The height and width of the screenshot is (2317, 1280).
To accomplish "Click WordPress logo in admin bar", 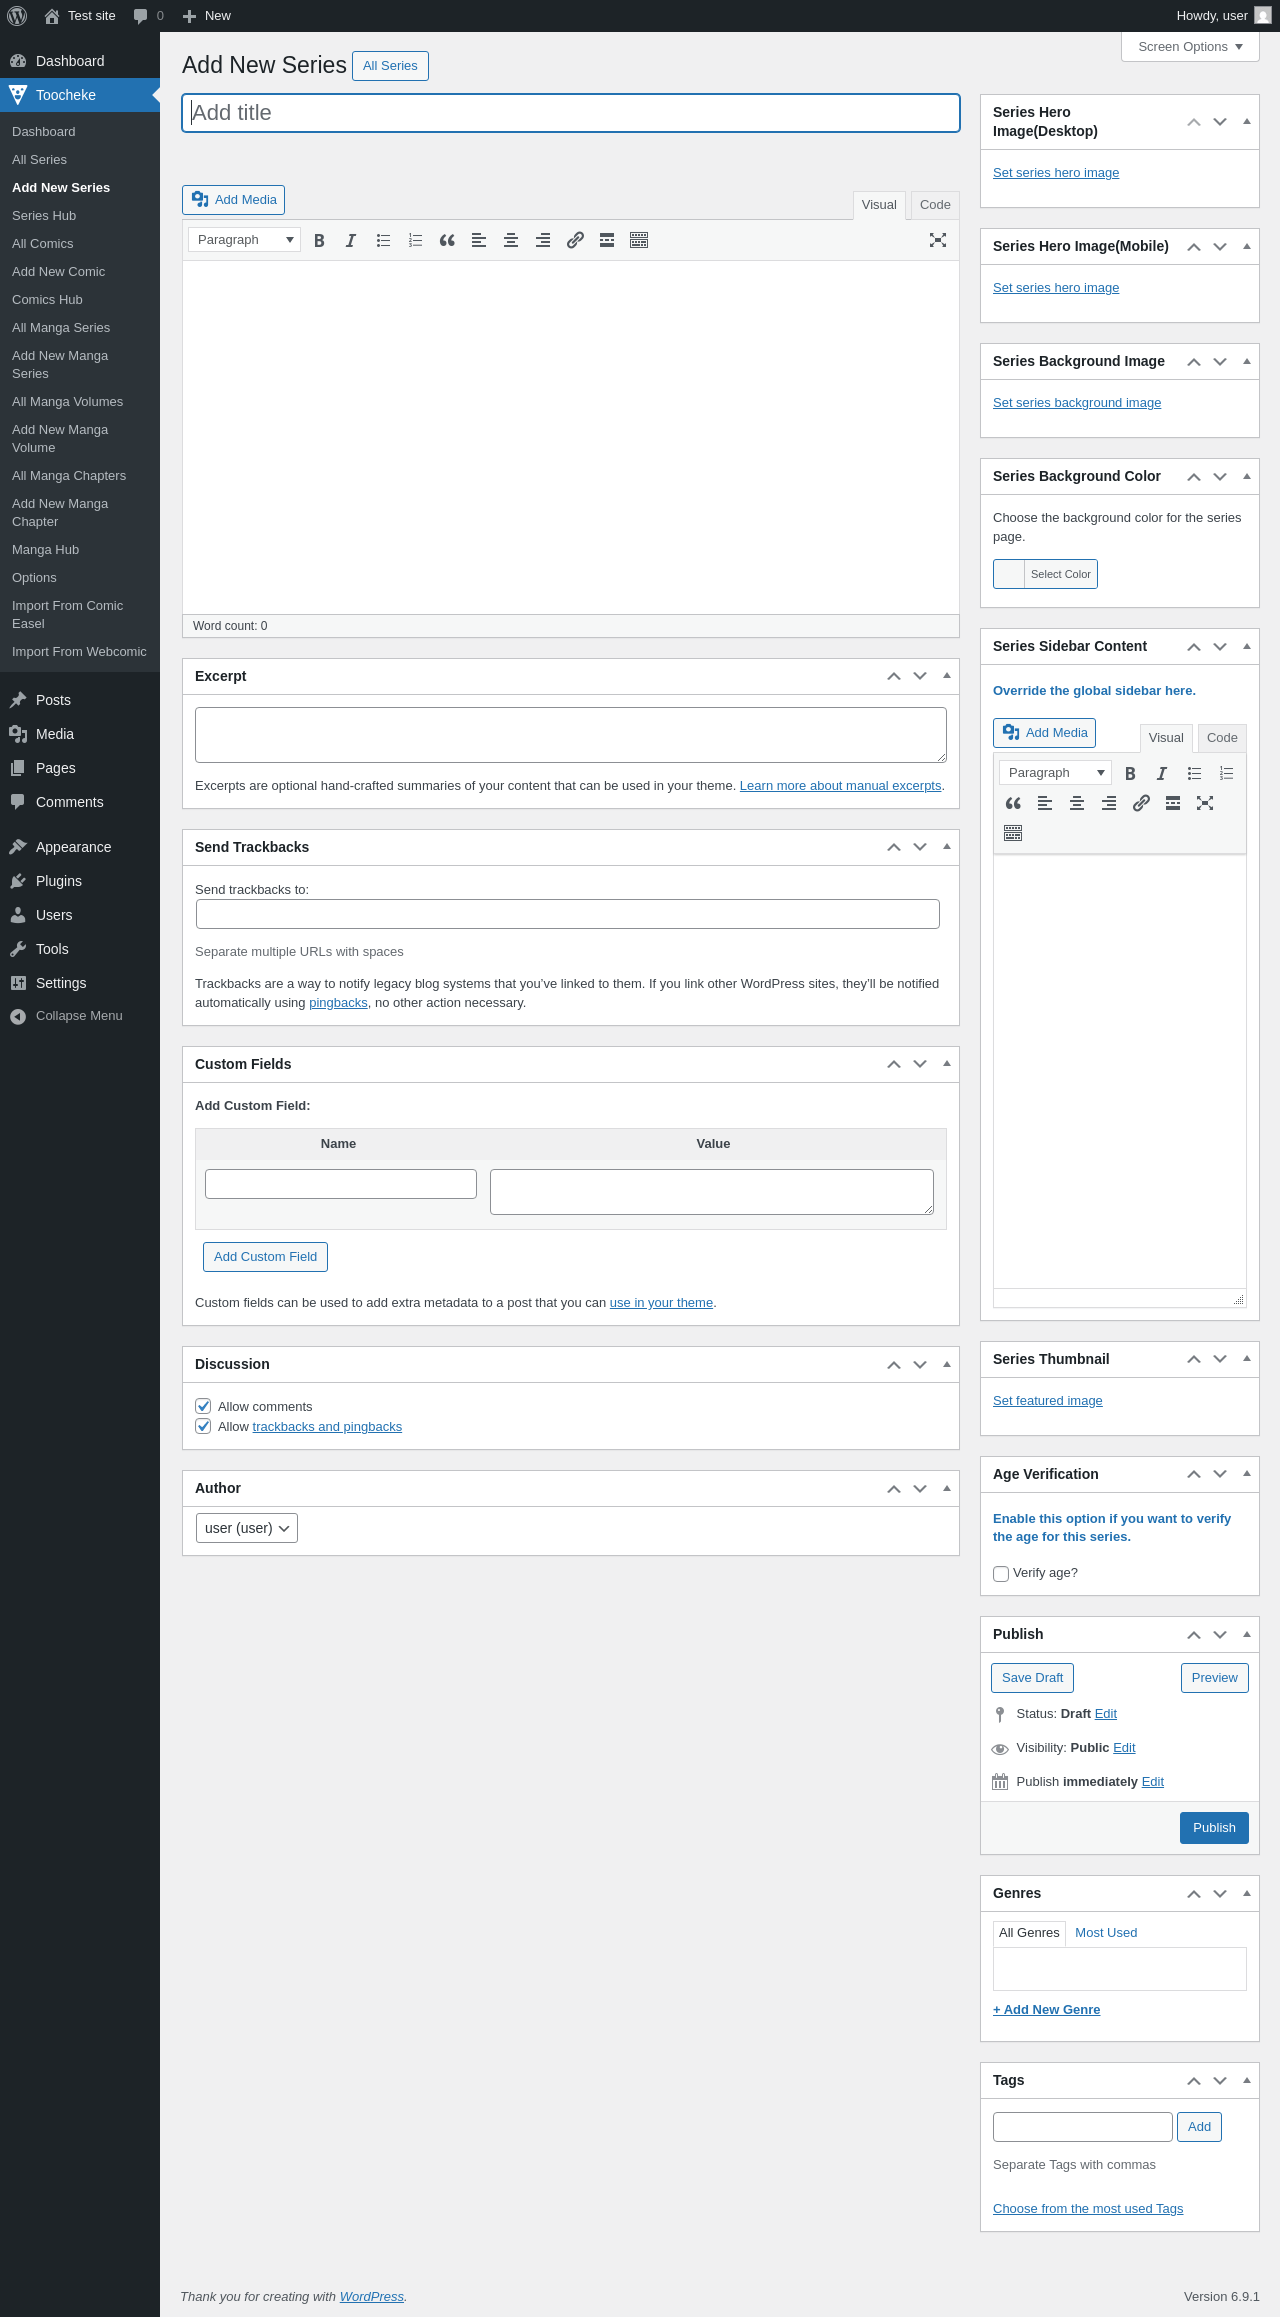I will click(17, 16).
